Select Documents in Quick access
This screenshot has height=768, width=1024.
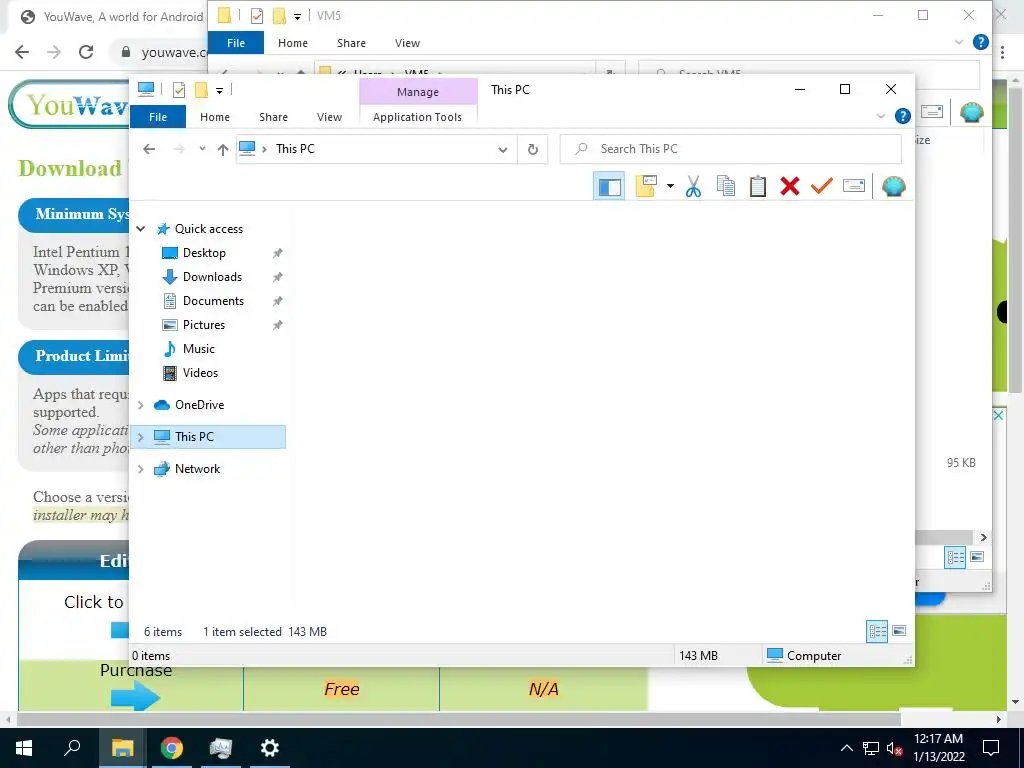[214, 301]
